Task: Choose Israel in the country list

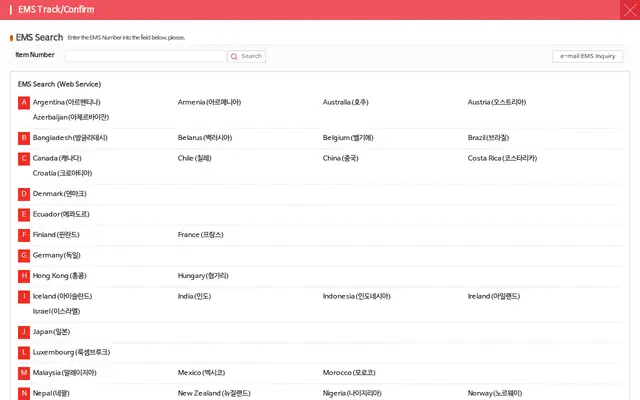Action: click(x=56, y=311)
